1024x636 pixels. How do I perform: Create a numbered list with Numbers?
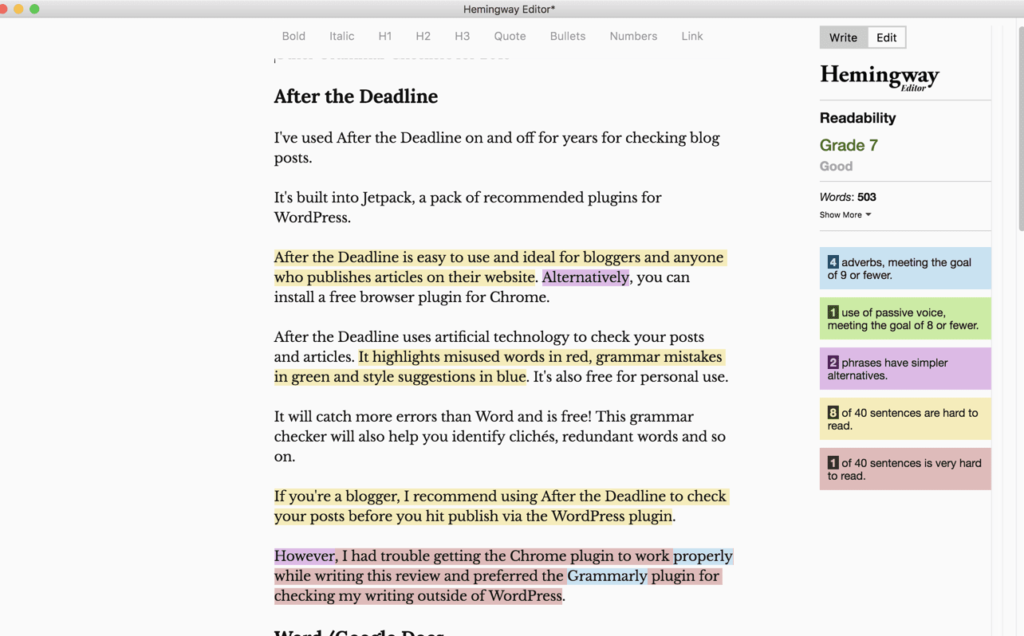632,36
